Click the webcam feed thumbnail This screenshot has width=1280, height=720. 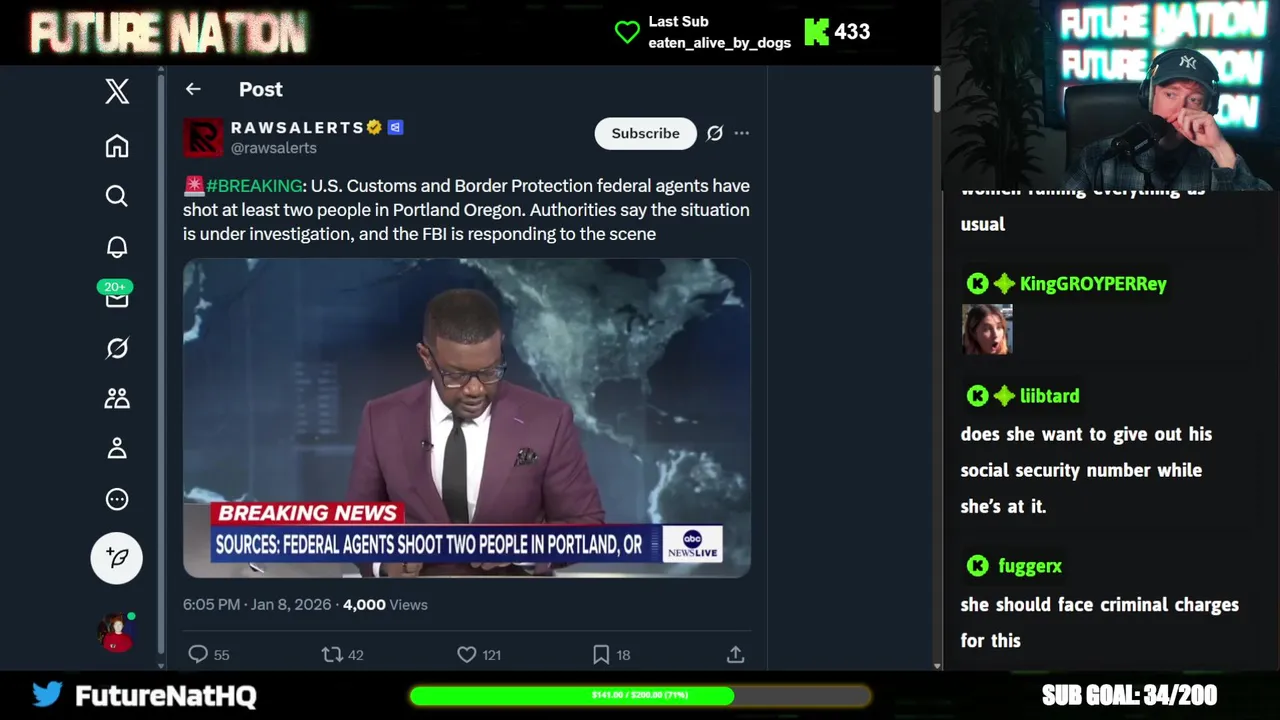(x=1110, y=95)
